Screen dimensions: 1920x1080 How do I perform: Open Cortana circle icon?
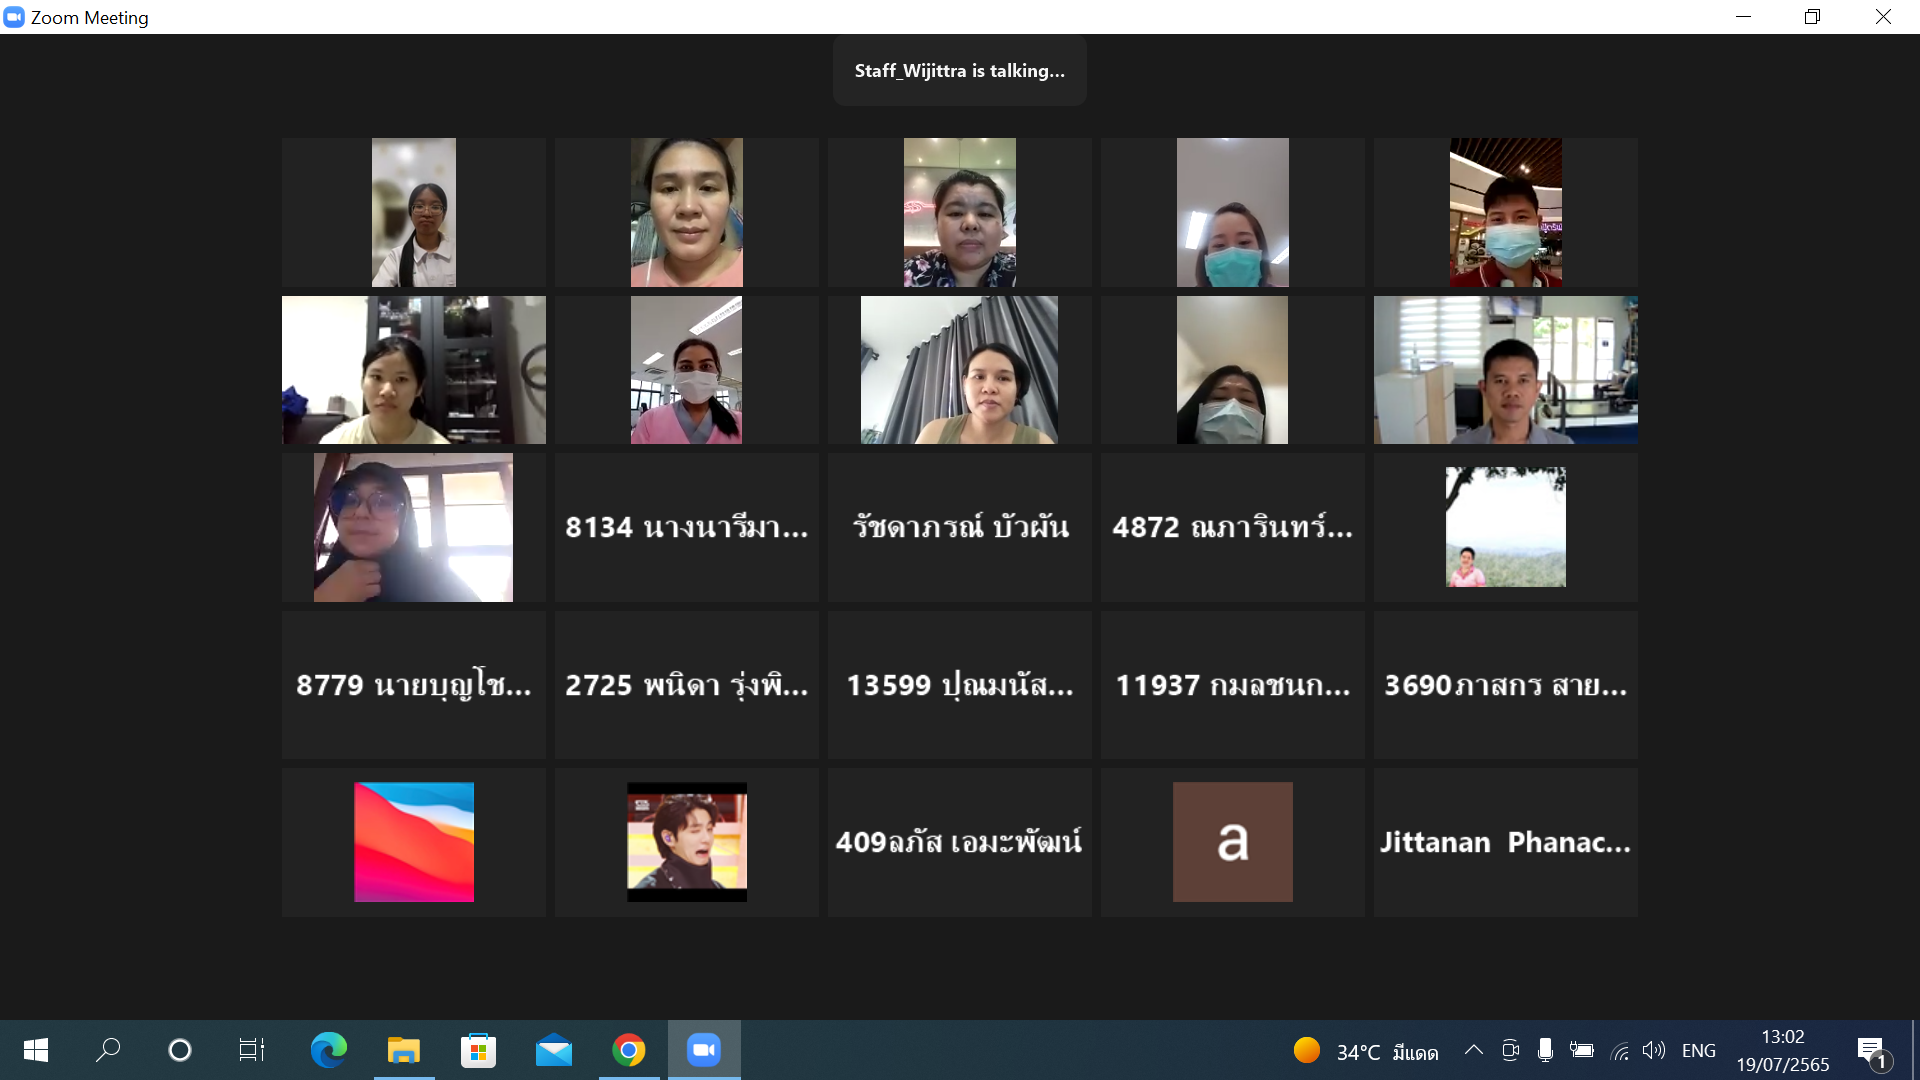point(180,1050)
